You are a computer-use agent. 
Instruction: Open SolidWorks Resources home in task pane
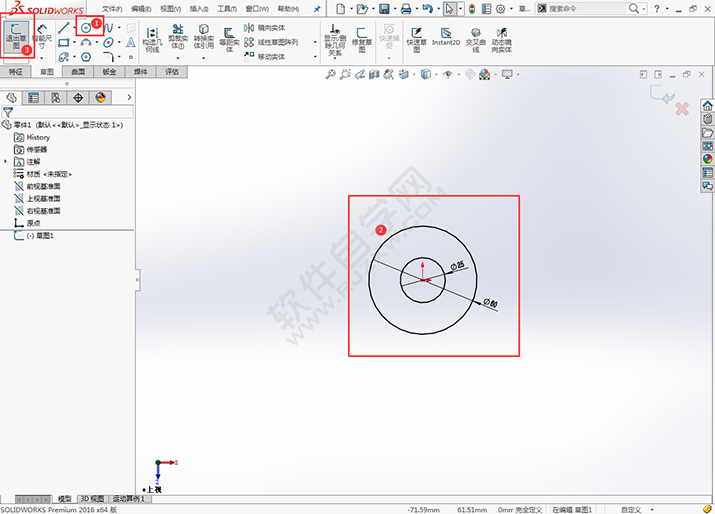708,106
